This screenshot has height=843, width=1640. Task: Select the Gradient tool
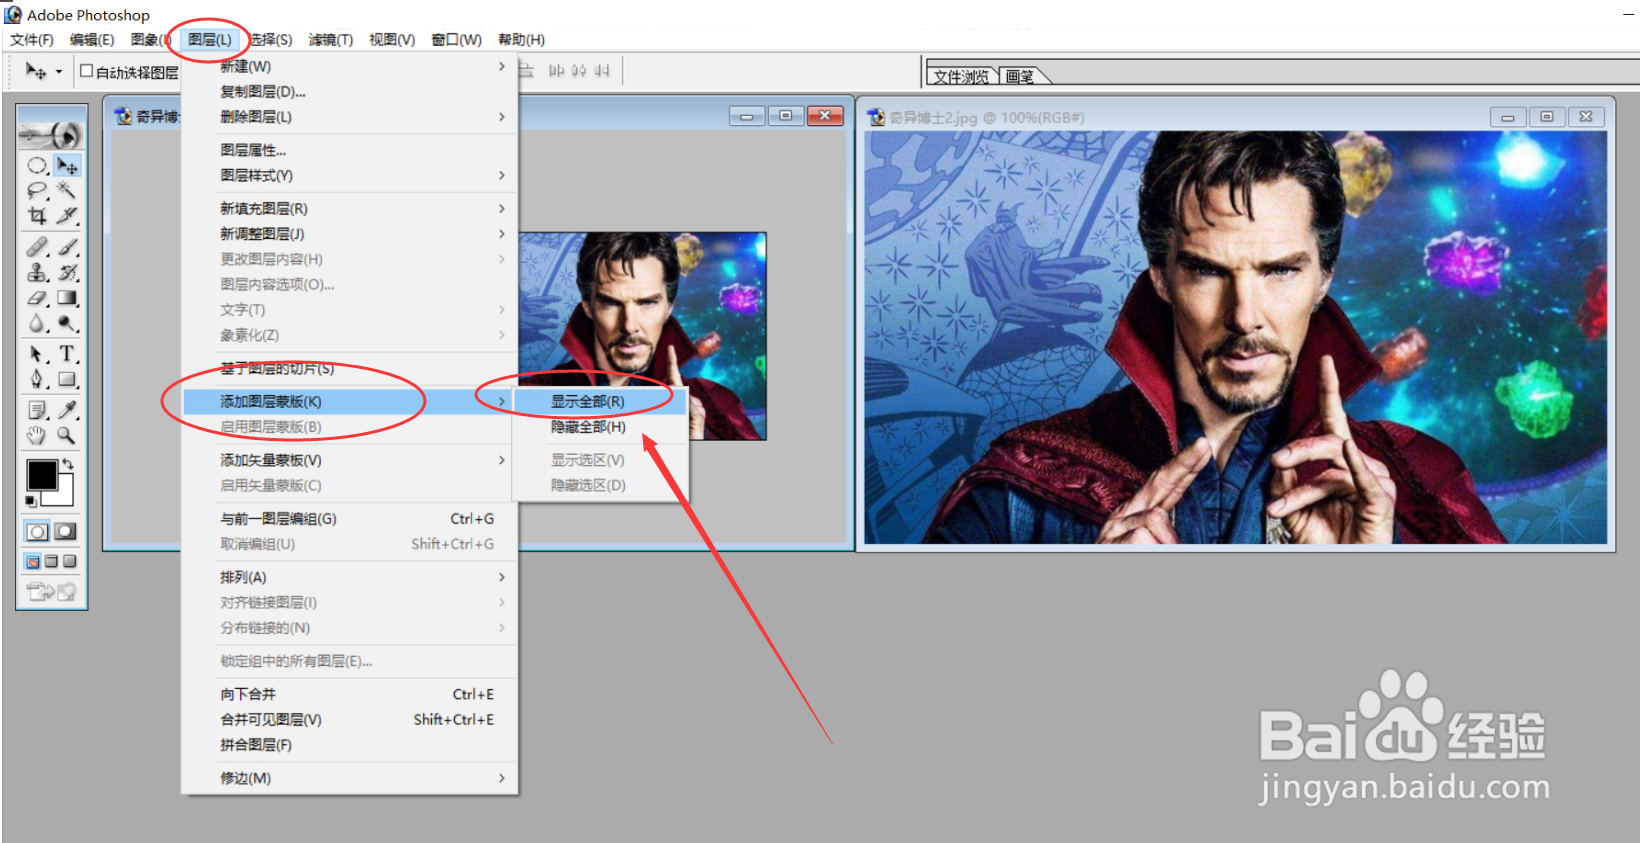coord(67,298)
